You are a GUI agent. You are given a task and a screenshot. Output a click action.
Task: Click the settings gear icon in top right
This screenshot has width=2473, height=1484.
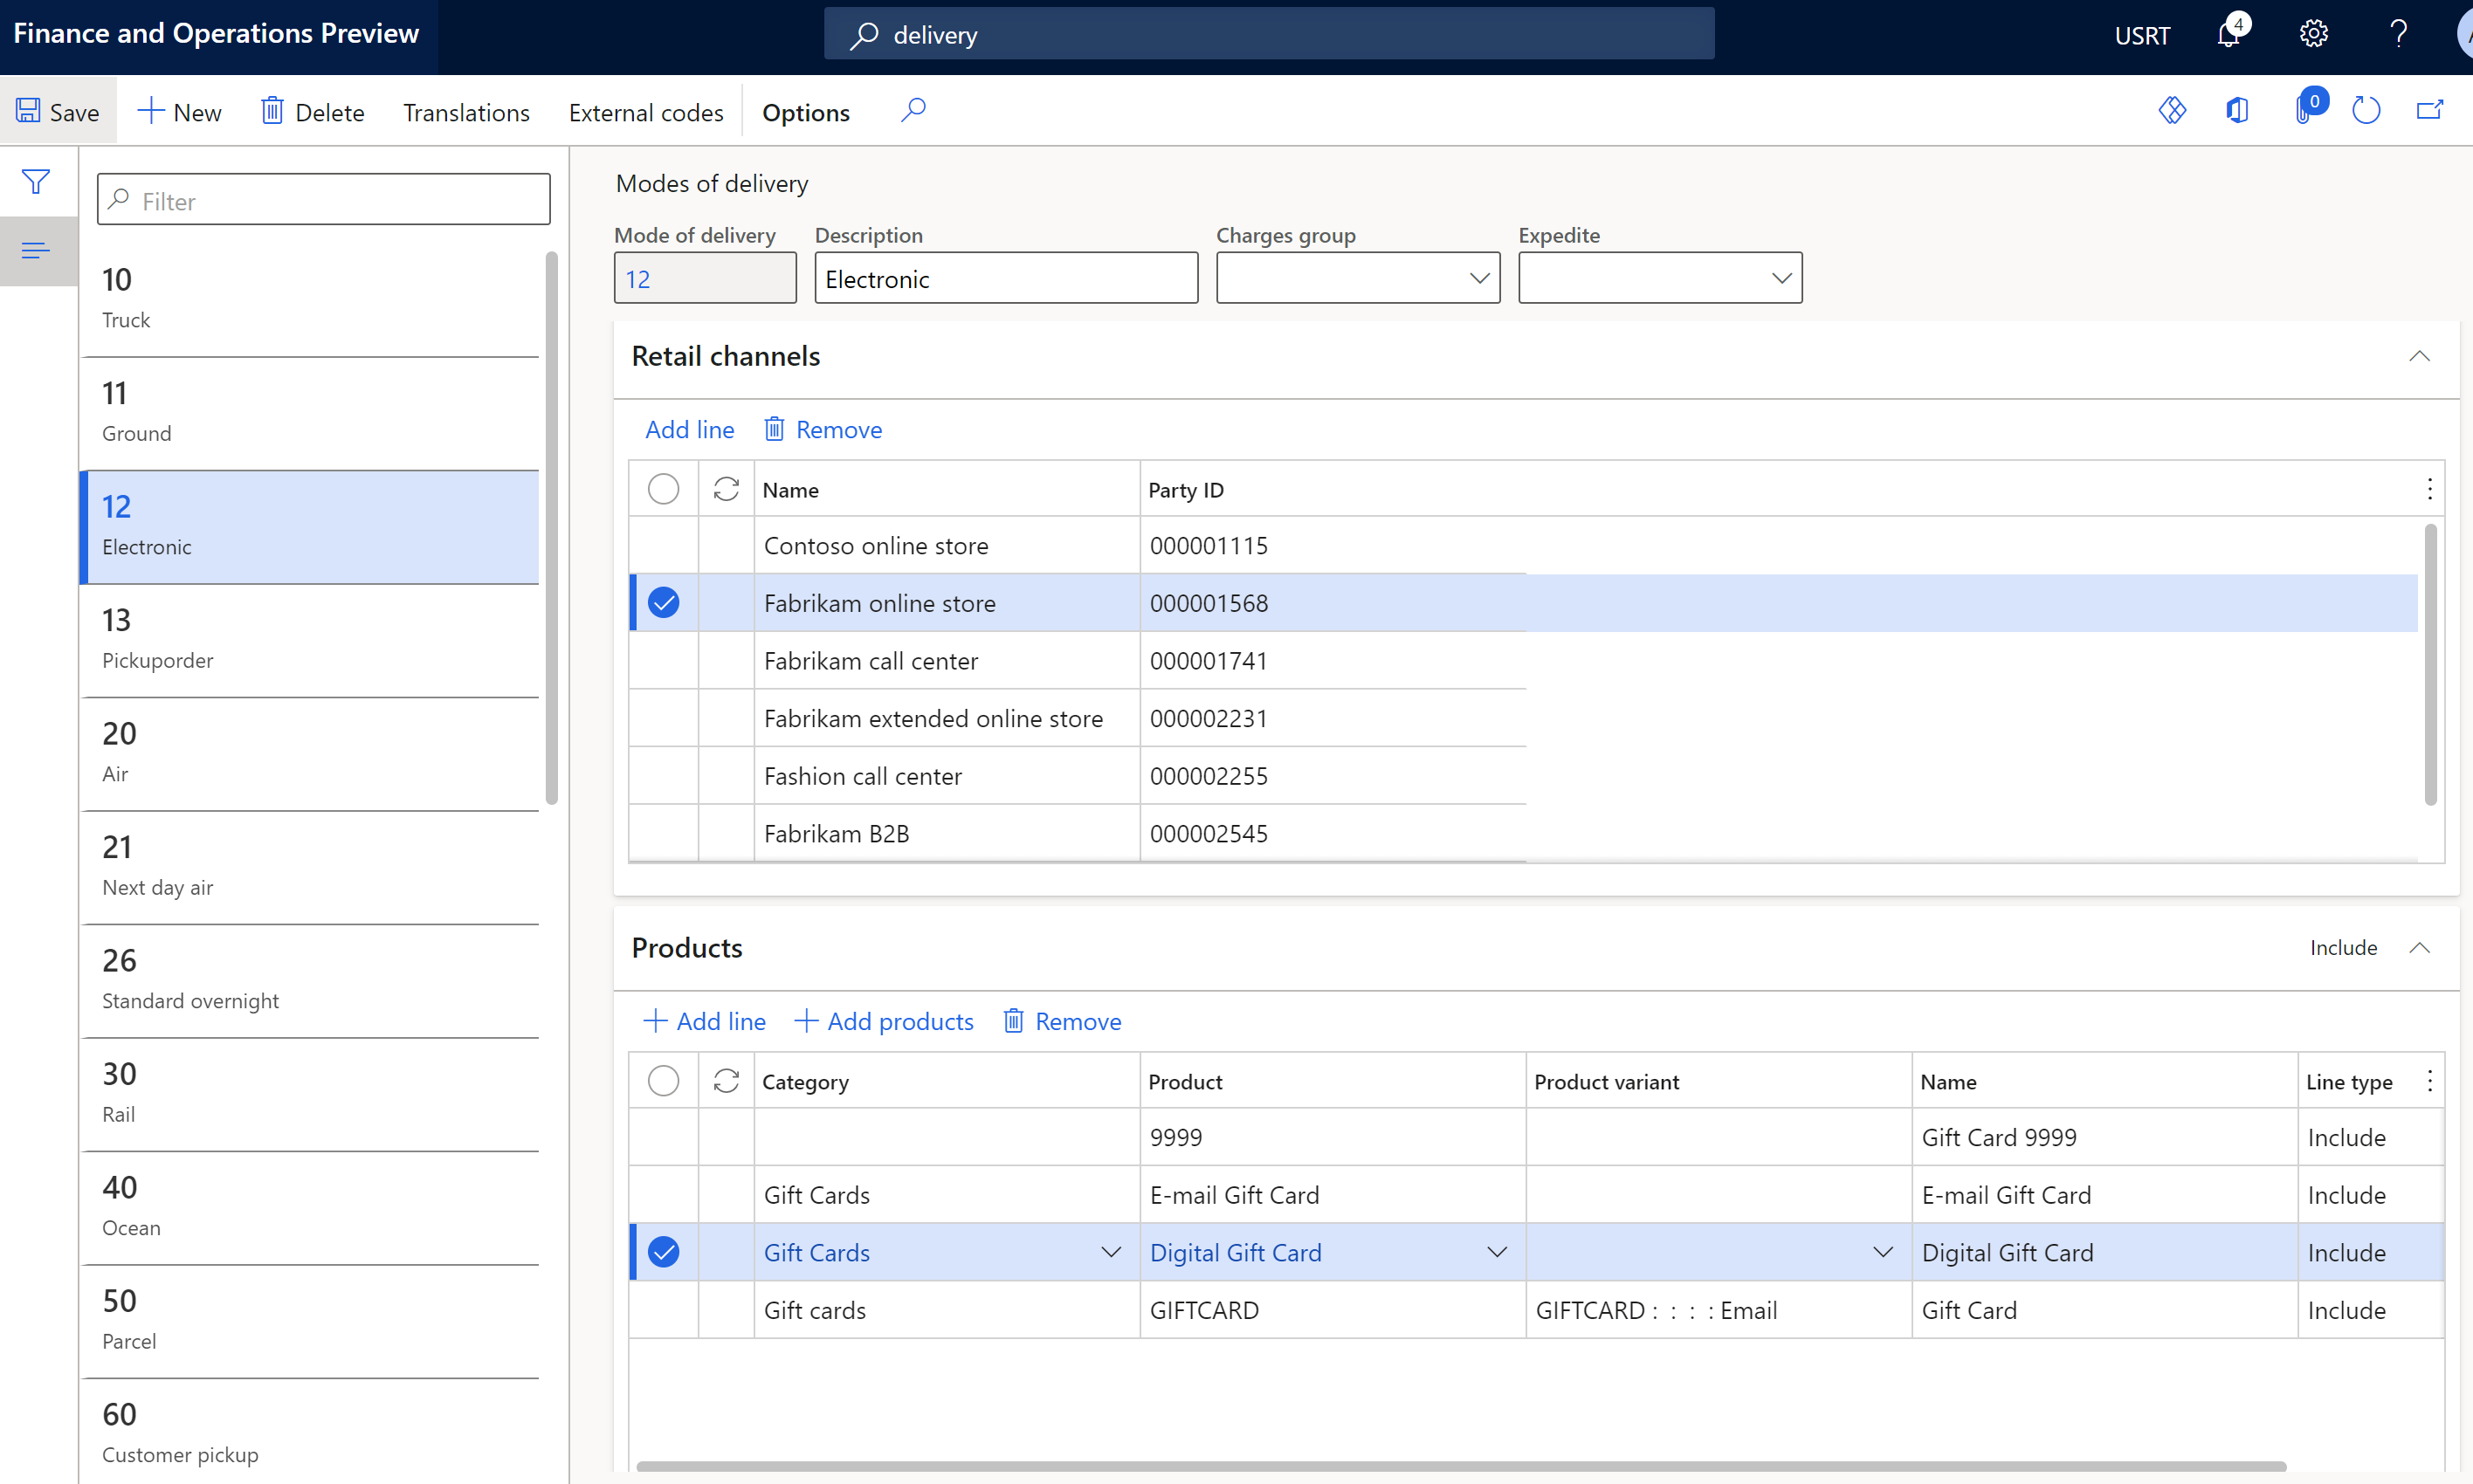tap(2314, 31)
